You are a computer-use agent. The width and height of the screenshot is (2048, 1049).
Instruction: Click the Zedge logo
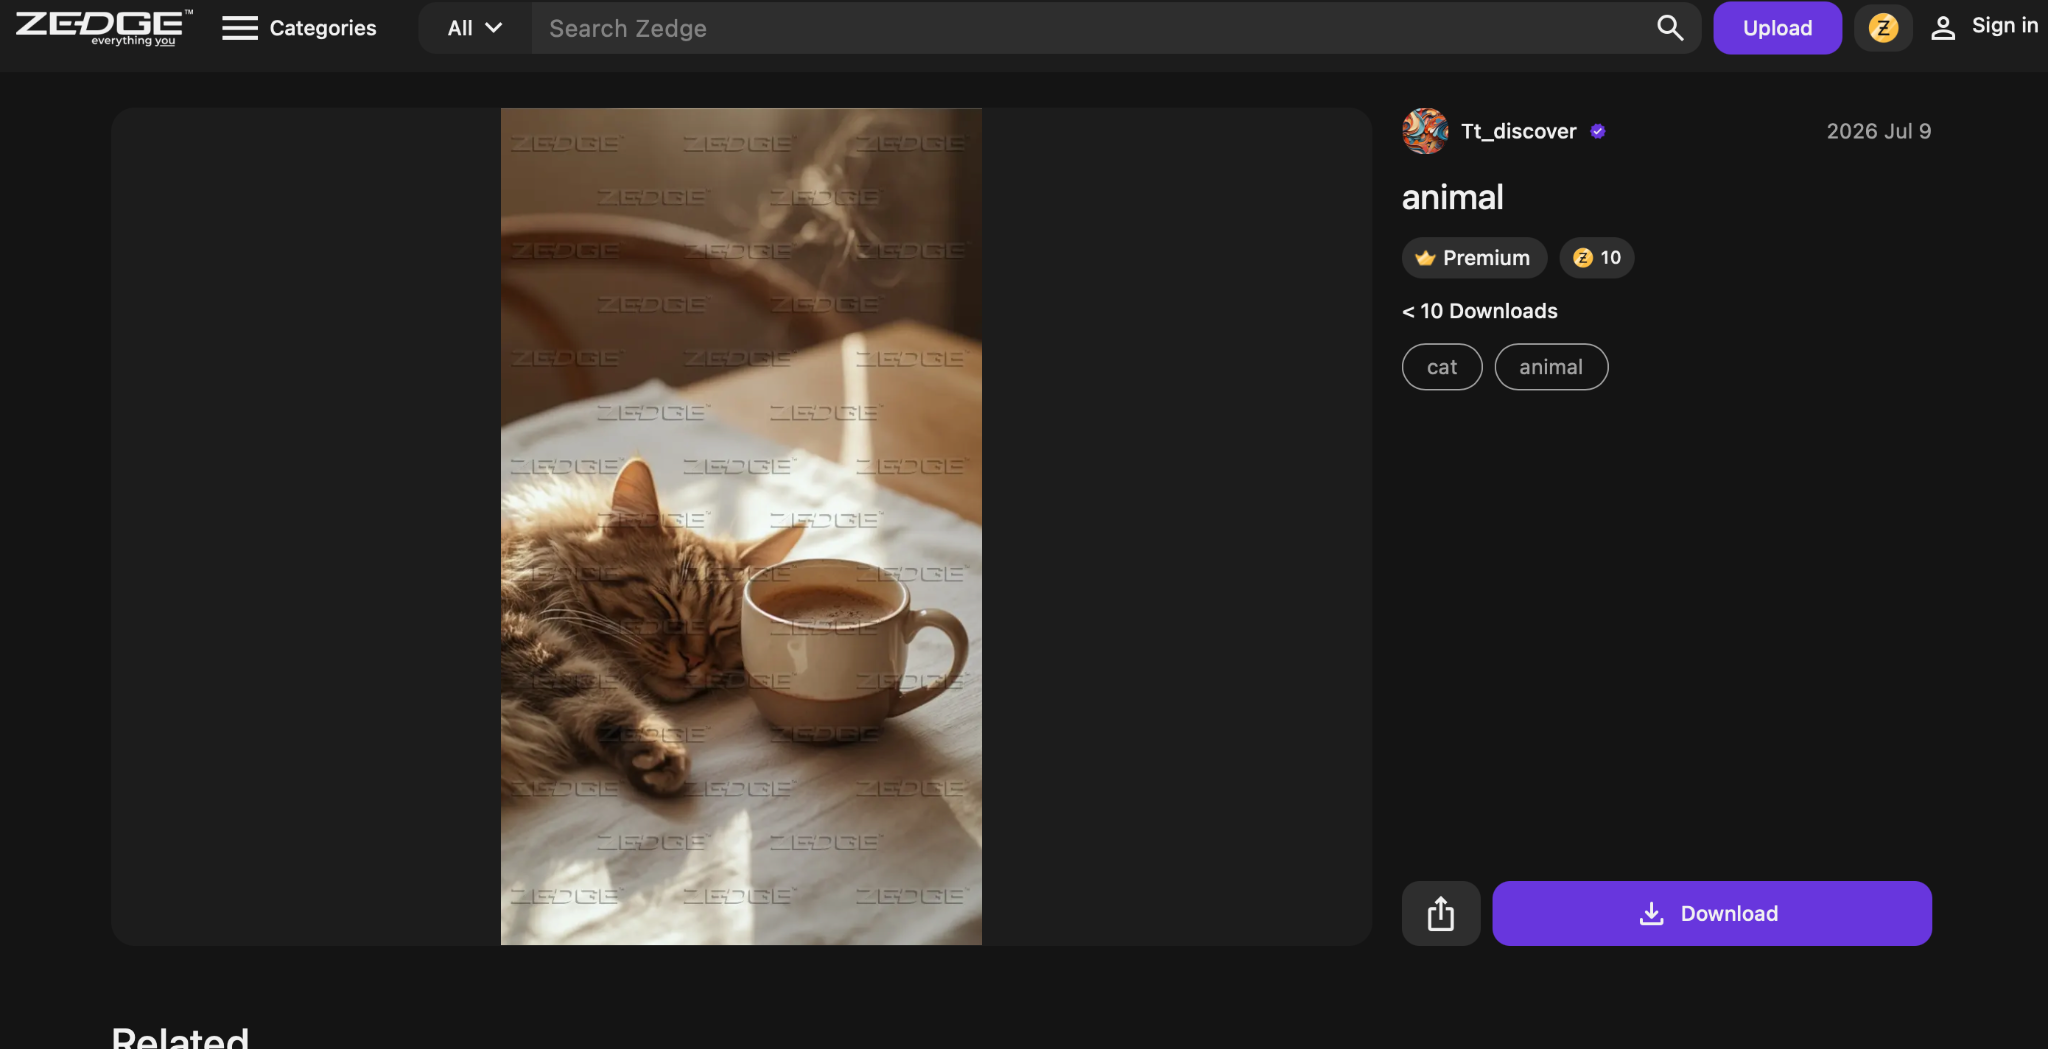click(x=104, y=27)
